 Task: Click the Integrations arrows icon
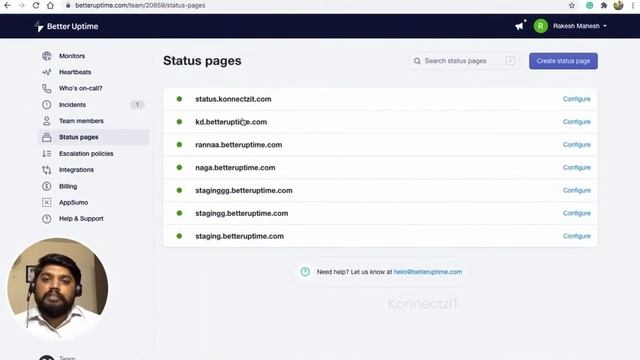tap(47, 170)
